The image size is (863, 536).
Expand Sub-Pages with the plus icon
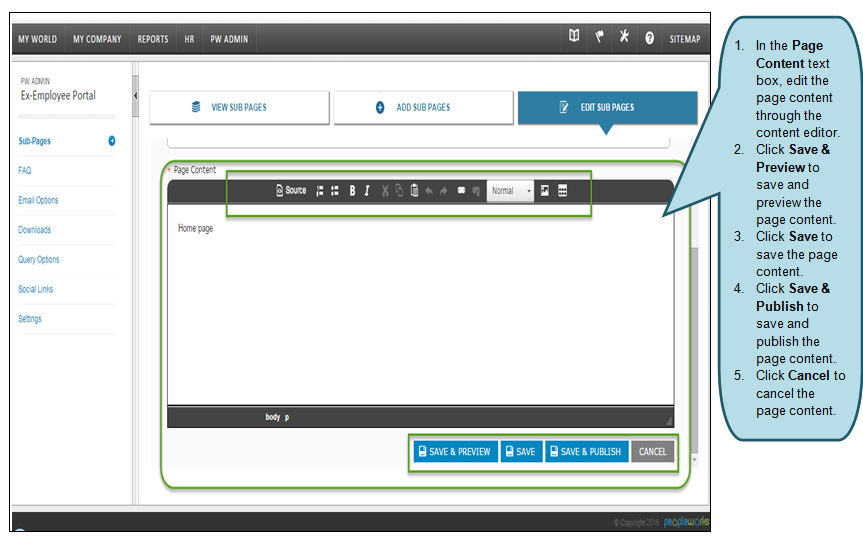pos(111,141)
